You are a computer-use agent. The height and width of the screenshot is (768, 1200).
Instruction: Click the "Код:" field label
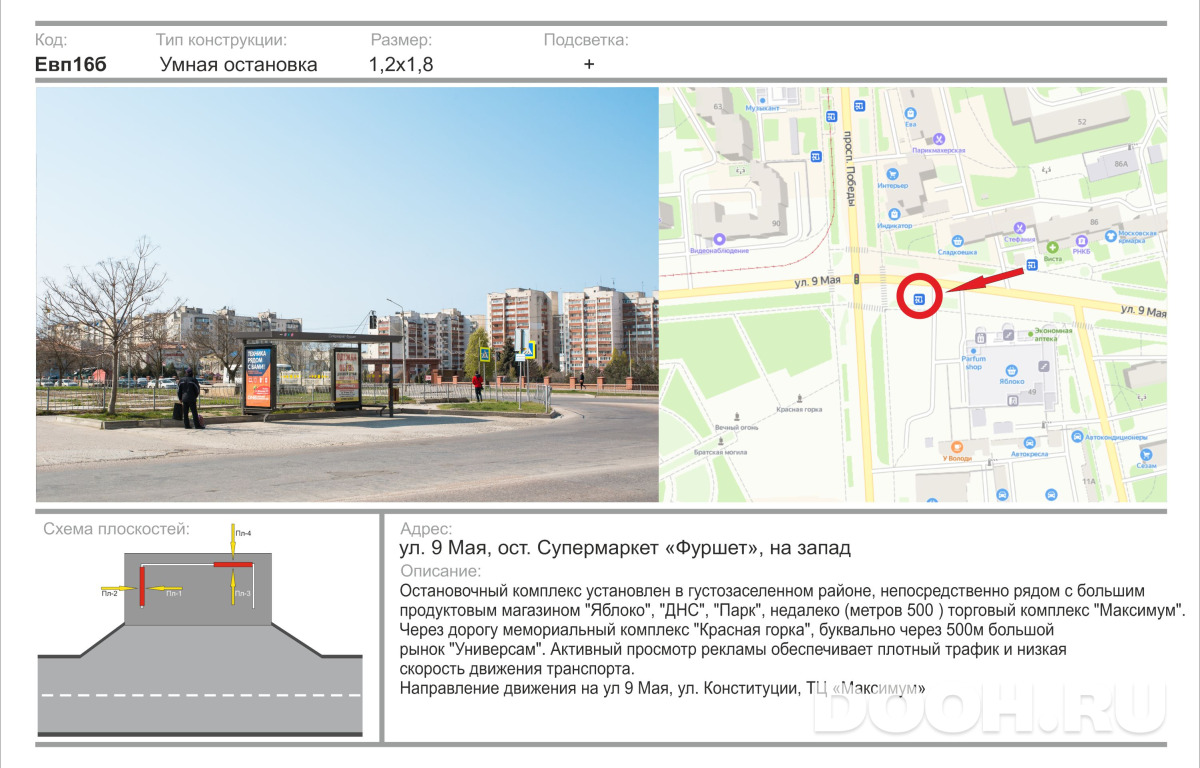click(51, 40)
